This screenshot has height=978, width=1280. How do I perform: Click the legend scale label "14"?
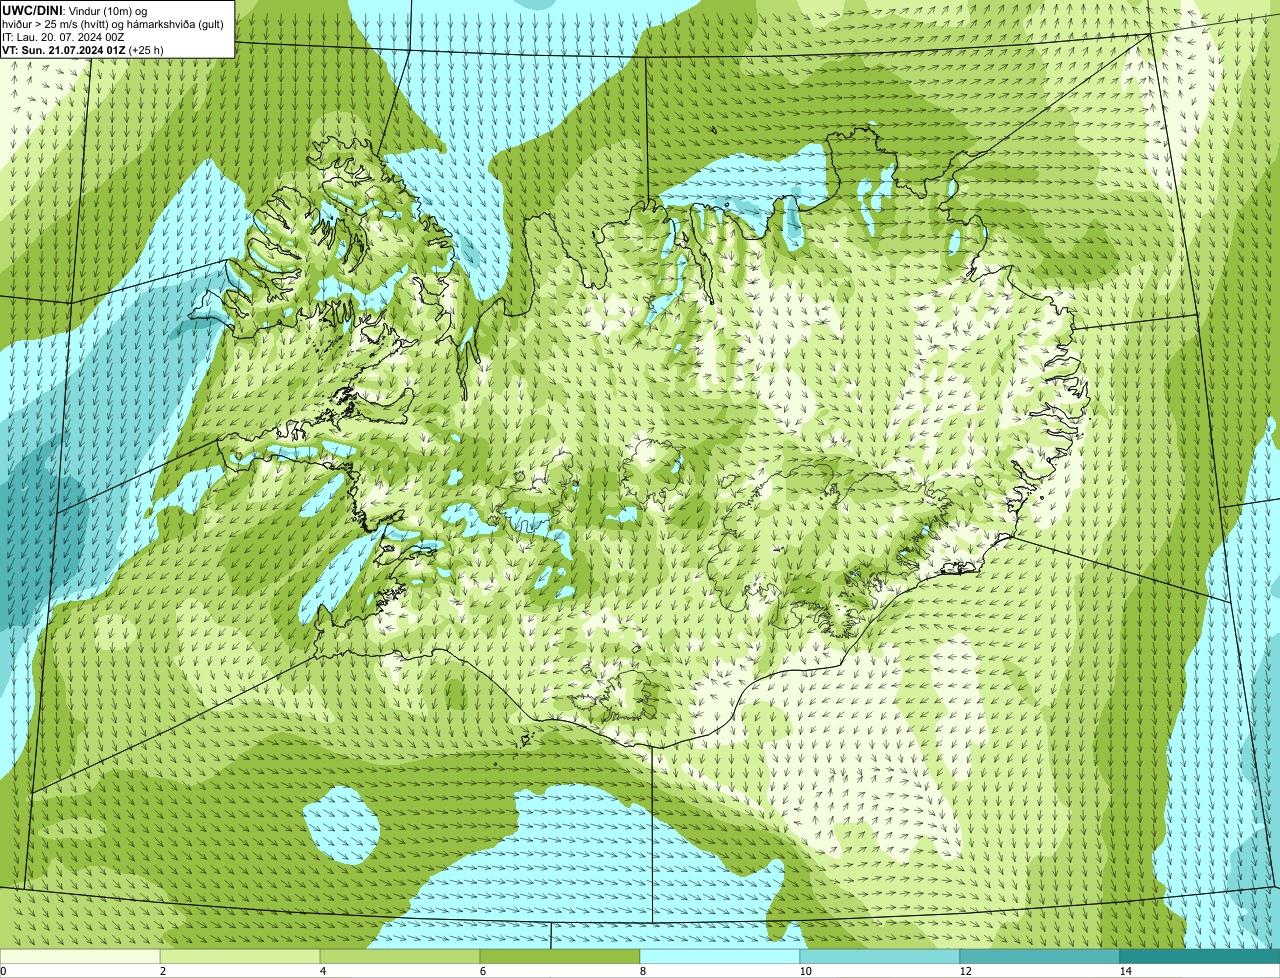[1125, 971]
